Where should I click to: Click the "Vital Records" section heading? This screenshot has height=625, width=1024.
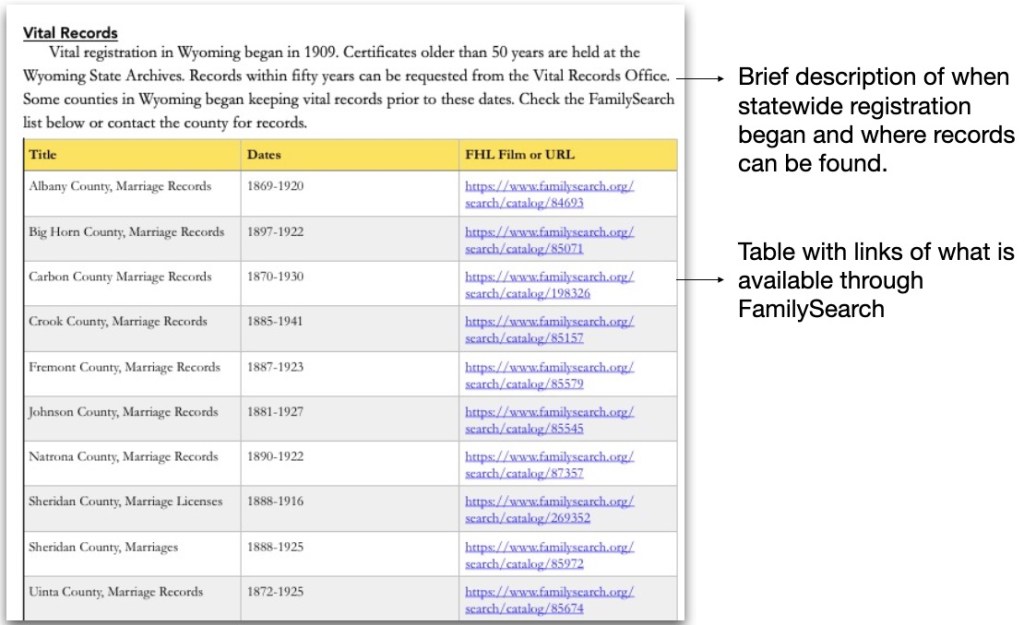[70, 33]
